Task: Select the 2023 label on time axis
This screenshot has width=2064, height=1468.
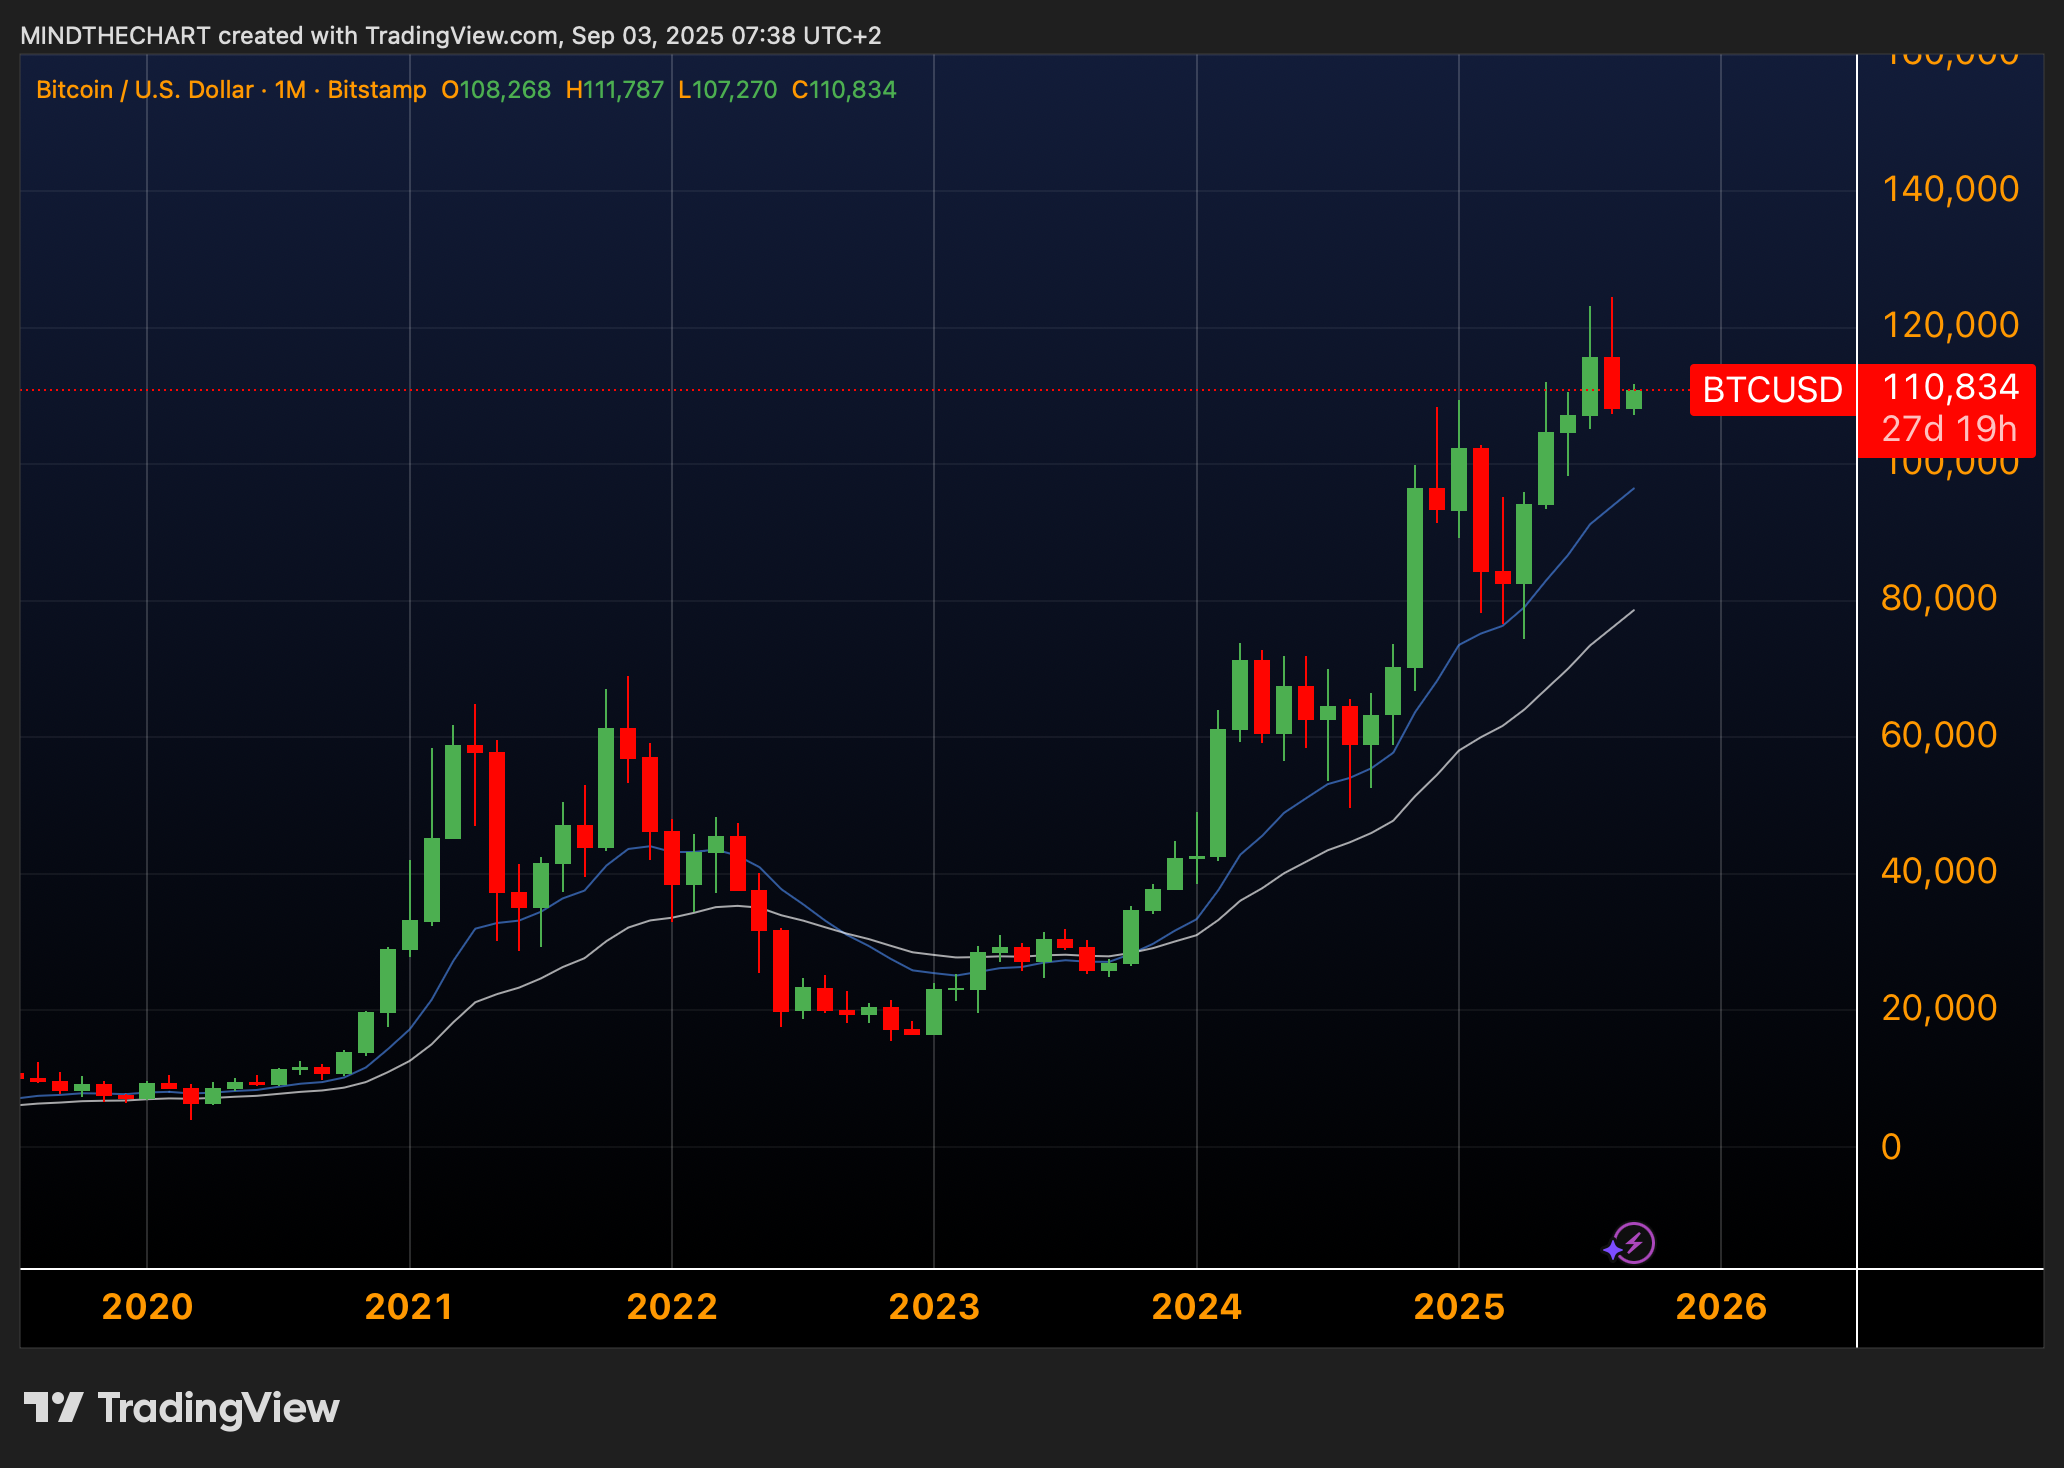Action: click(x=934, y=1307)
